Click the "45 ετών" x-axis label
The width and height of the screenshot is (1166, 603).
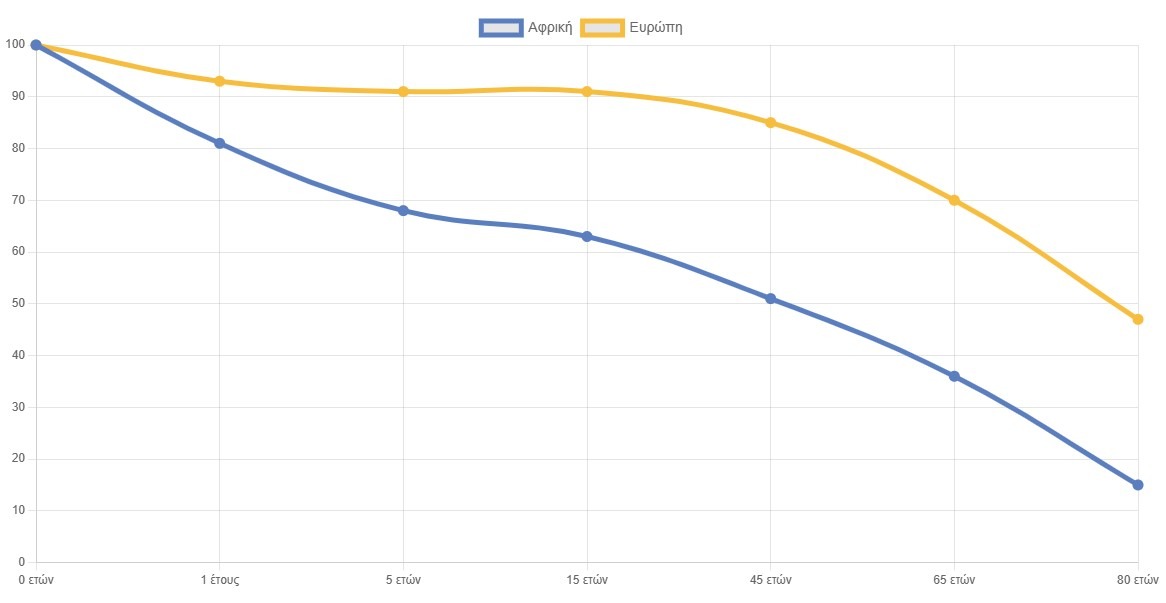pyautogui.click(x=770, y=580)
